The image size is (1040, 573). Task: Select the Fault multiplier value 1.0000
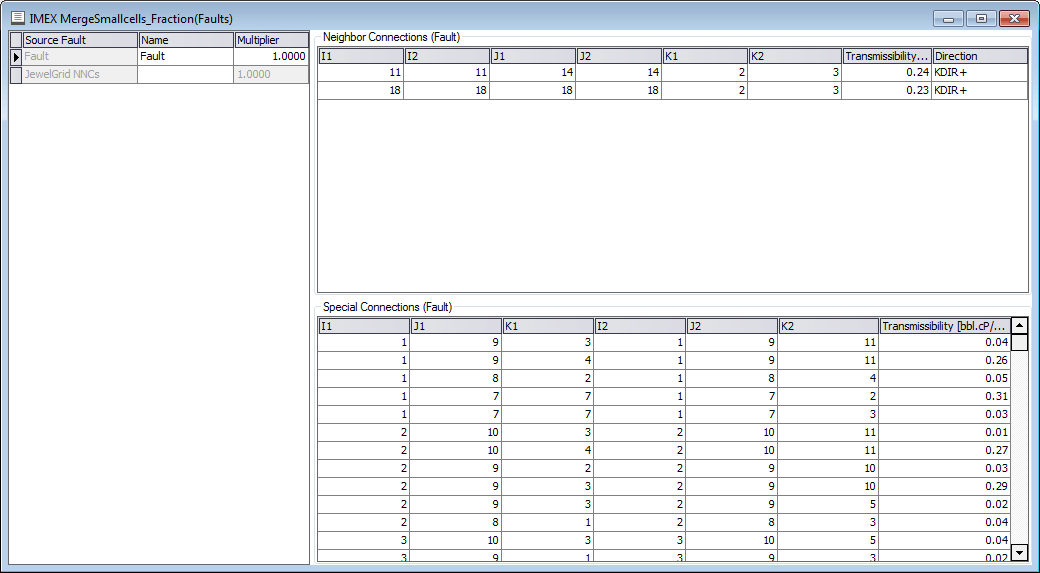point(270,57)
